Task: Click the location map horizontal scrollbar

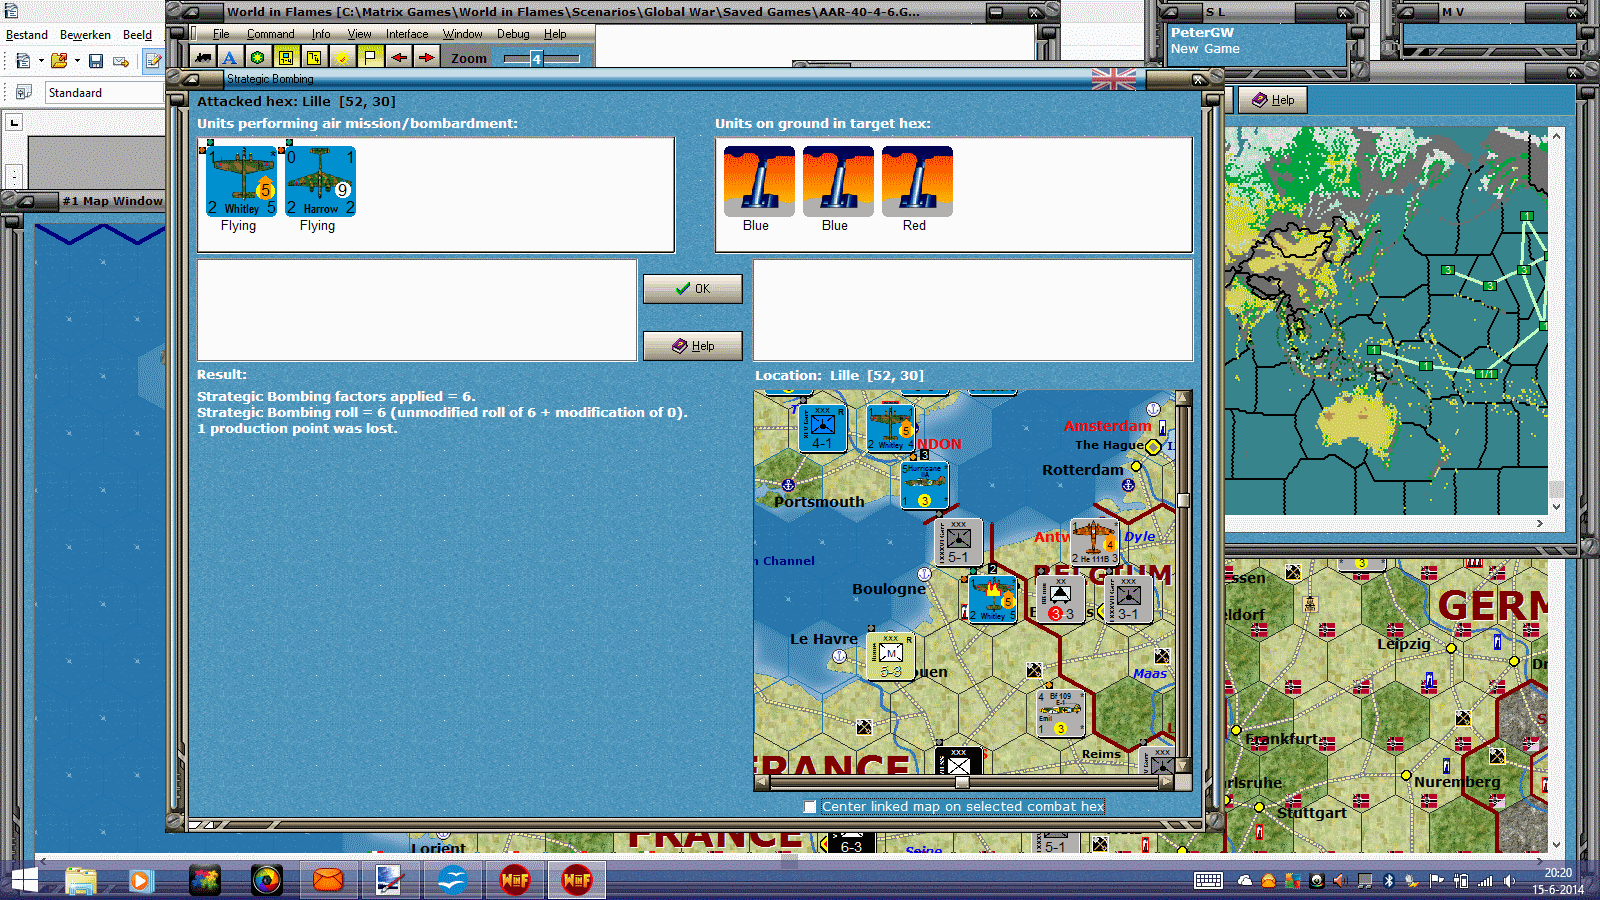Action: click(964, 783)
